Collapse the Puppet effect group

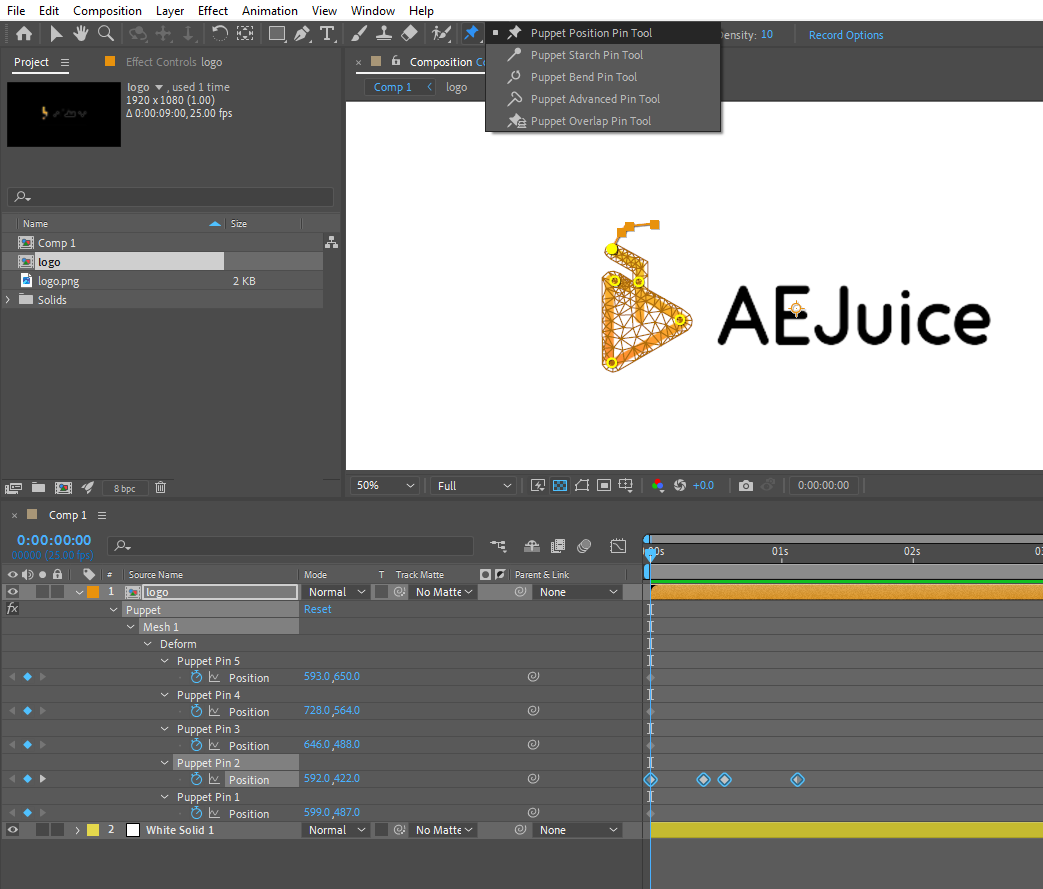(x=114, y=610)
